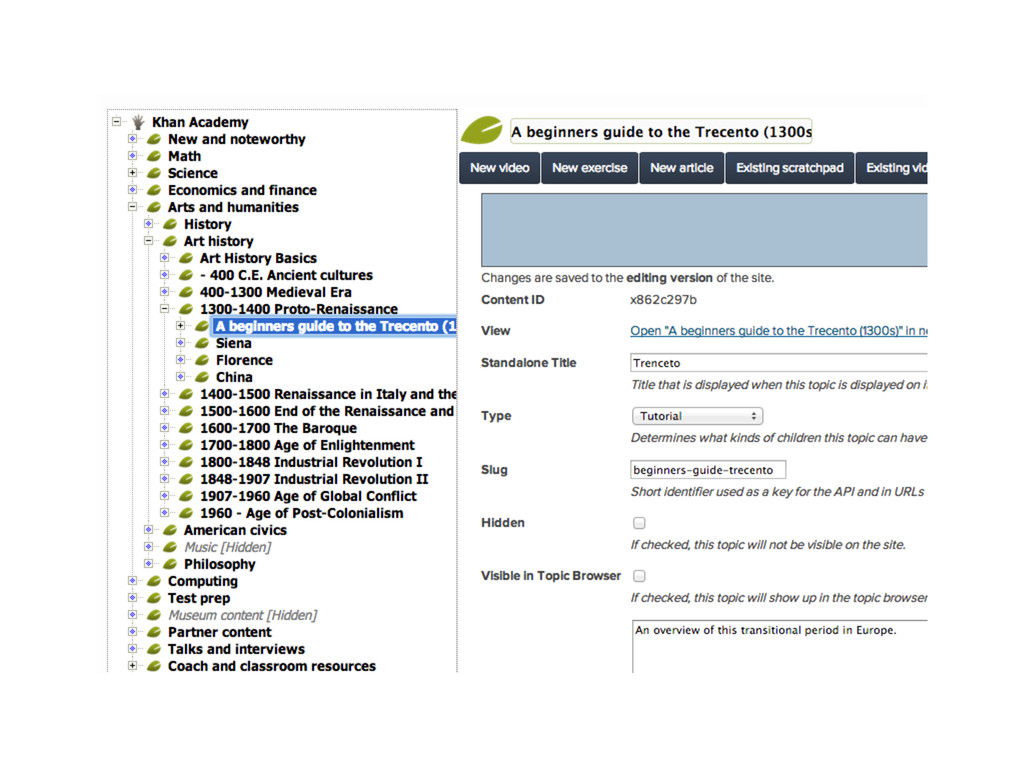Click the leaf icon beside Test prep
The image size is (1024, 768).
154,598
